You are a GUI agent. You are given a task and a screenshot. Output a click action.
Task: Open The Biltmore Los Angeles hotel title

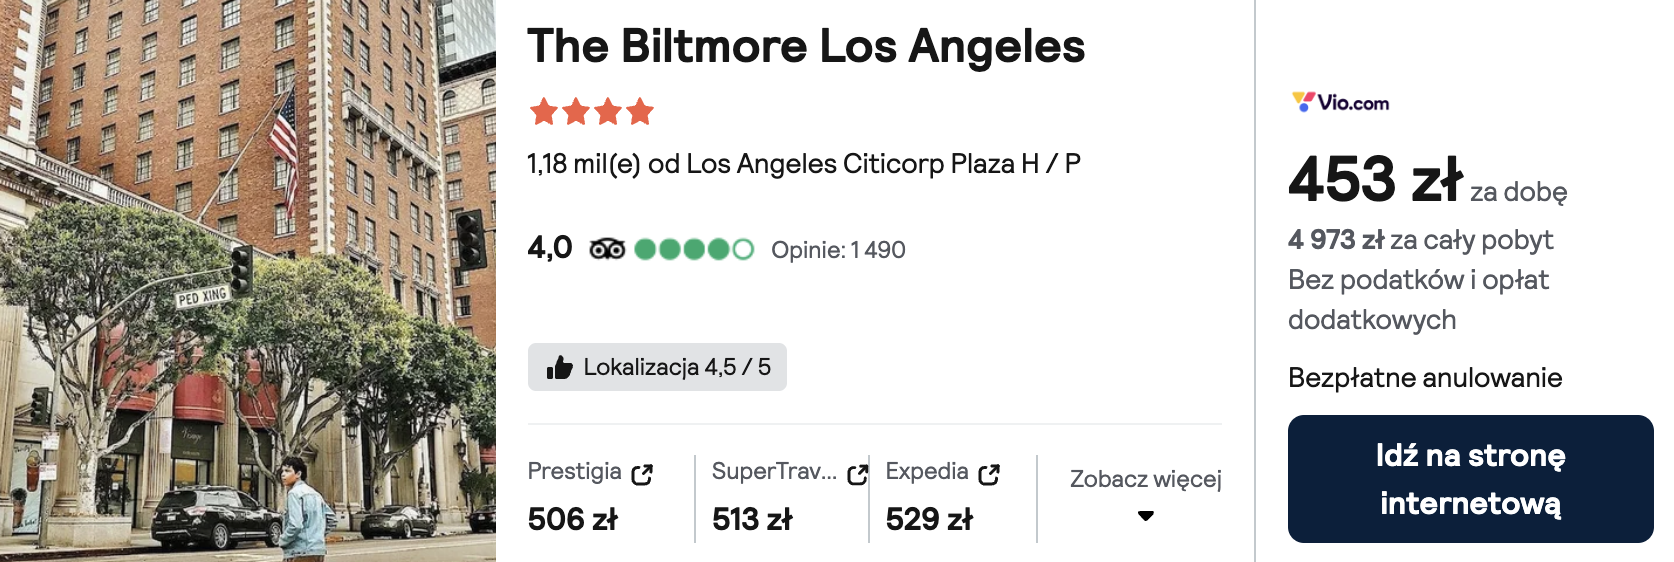tap(806, 46)
